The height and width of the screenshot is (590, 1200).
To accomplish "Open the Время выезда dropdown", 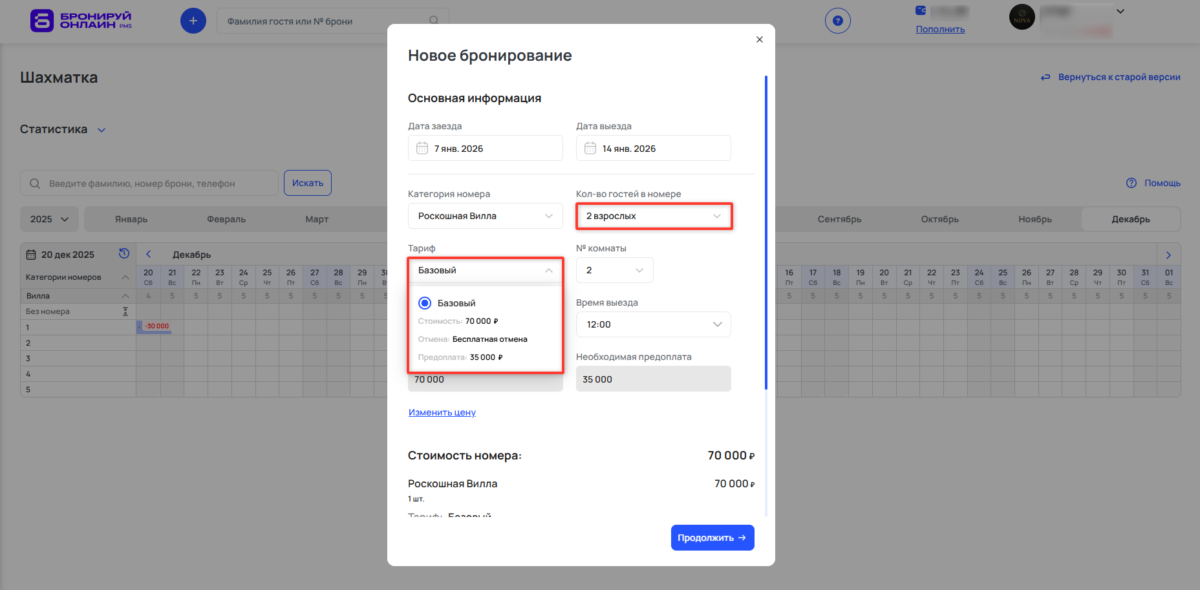I will (653, 324).
